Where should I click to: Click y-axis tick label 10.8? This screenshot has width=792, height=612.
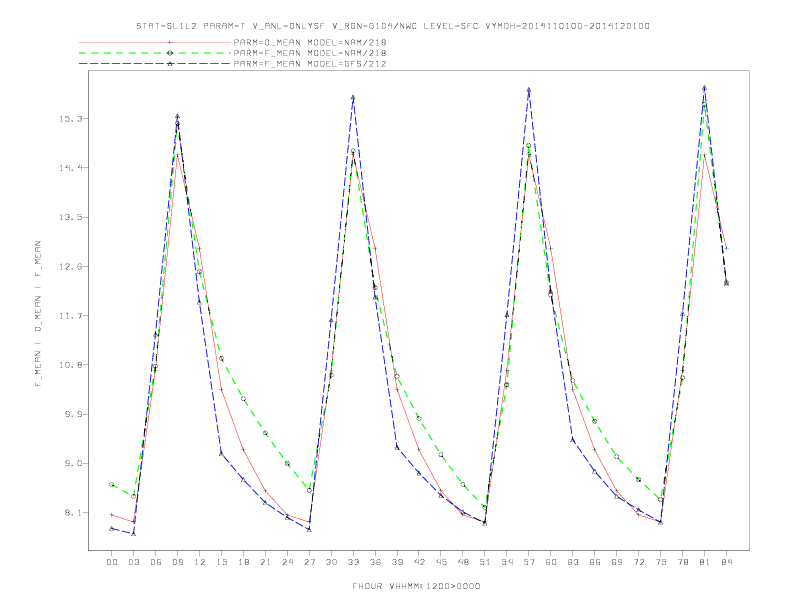pos(71,365)
